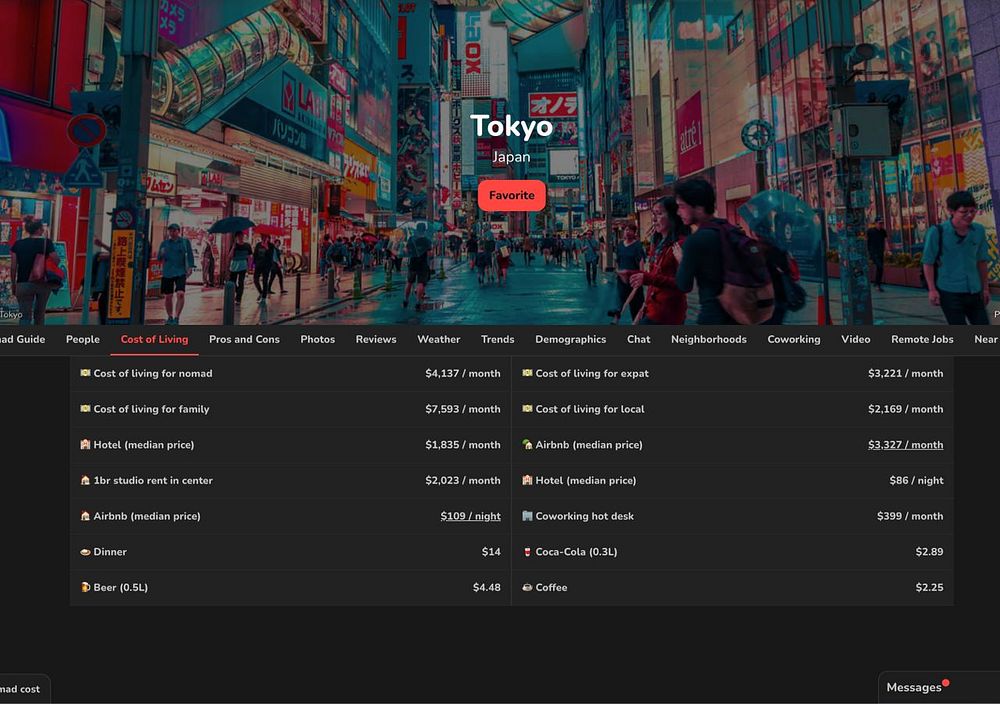The height and width of the screenshot is (704, 1000).
Task: Click the Coca-Cola drink icon
Action: 527,552
